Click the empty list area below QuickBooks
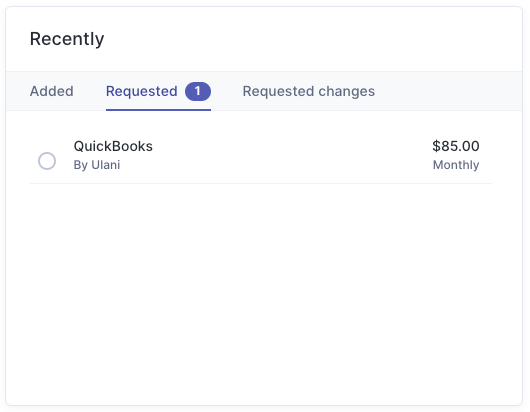This screenshot has width=530, height=412. point(264,291)
